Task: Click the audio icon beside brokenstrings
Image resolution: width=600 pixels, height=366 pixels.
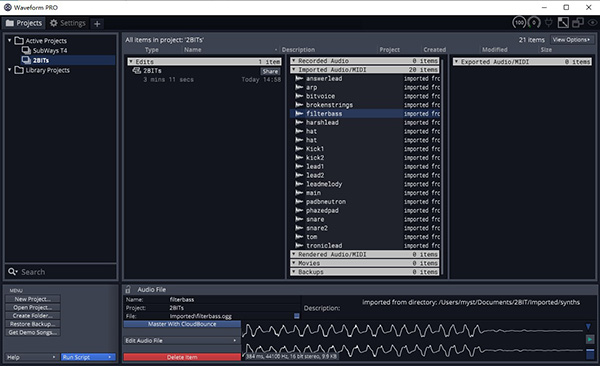Action: (x=299, y=105)
